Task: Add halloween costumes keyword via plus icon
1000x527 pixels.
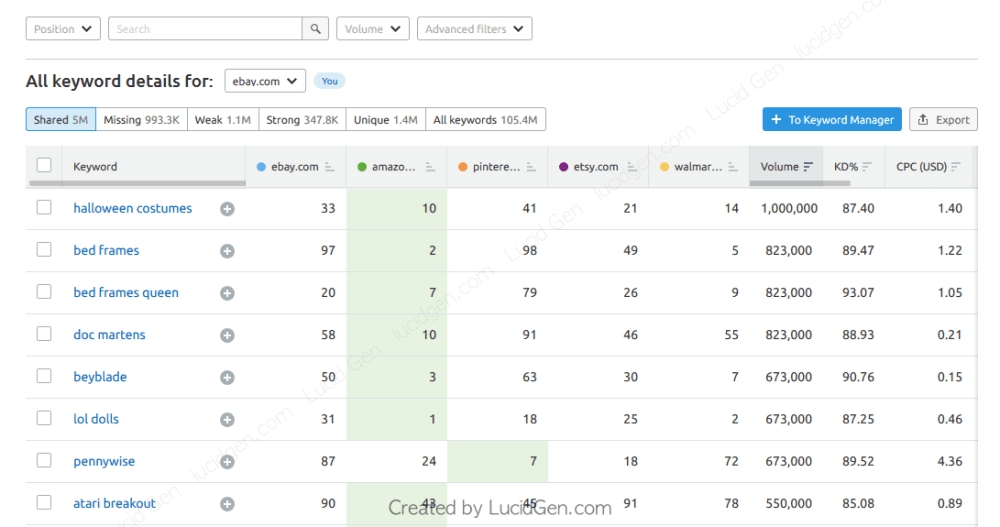Action: [x=227, y=209]
